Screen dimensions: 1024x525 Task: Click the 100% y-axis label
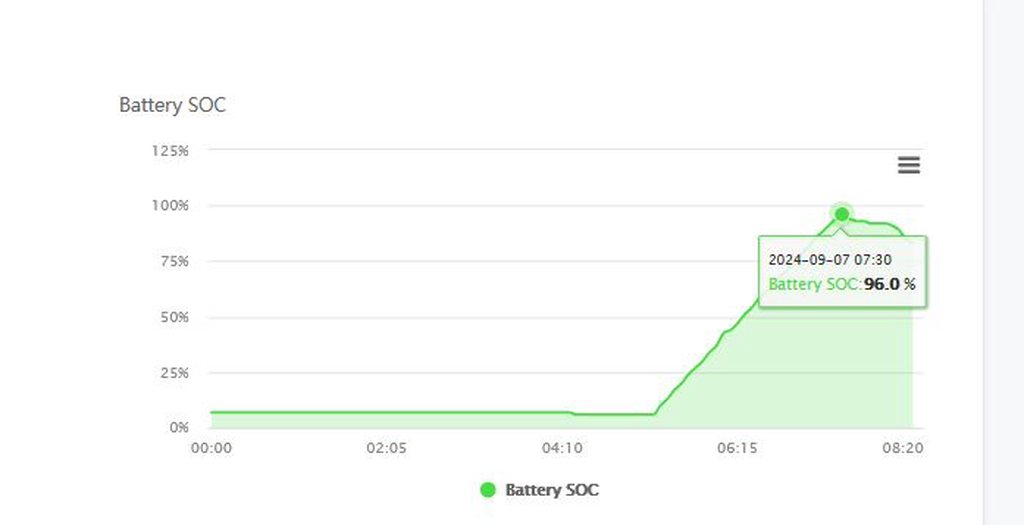point(170,206)
